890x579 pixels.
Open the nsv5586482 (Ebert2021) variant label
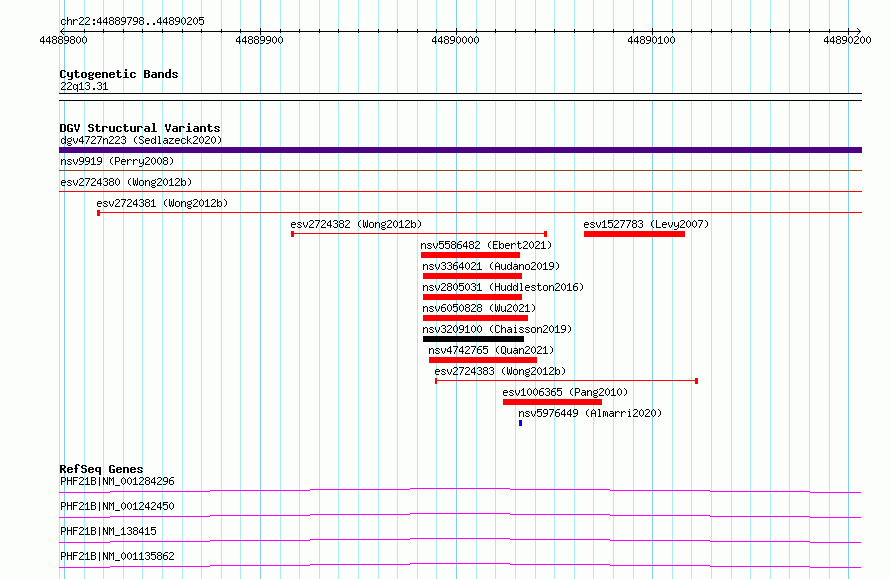point(486,245)
